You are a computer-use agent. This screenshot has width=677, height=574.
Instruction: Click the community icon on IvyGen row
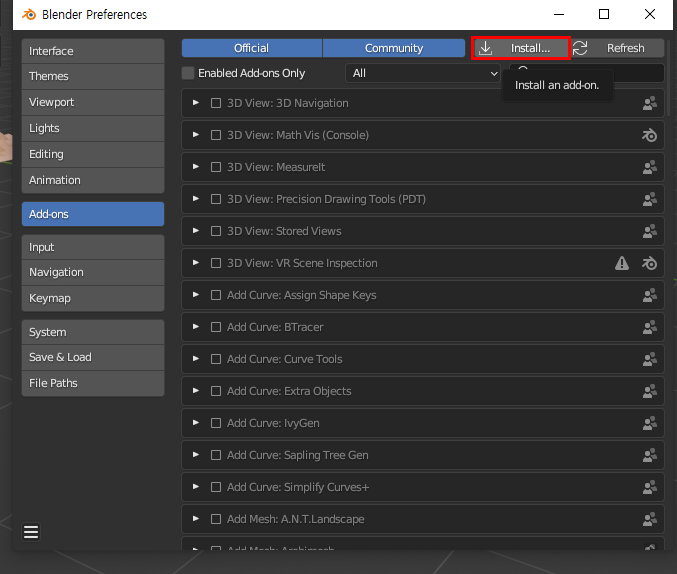click(649, 423)
